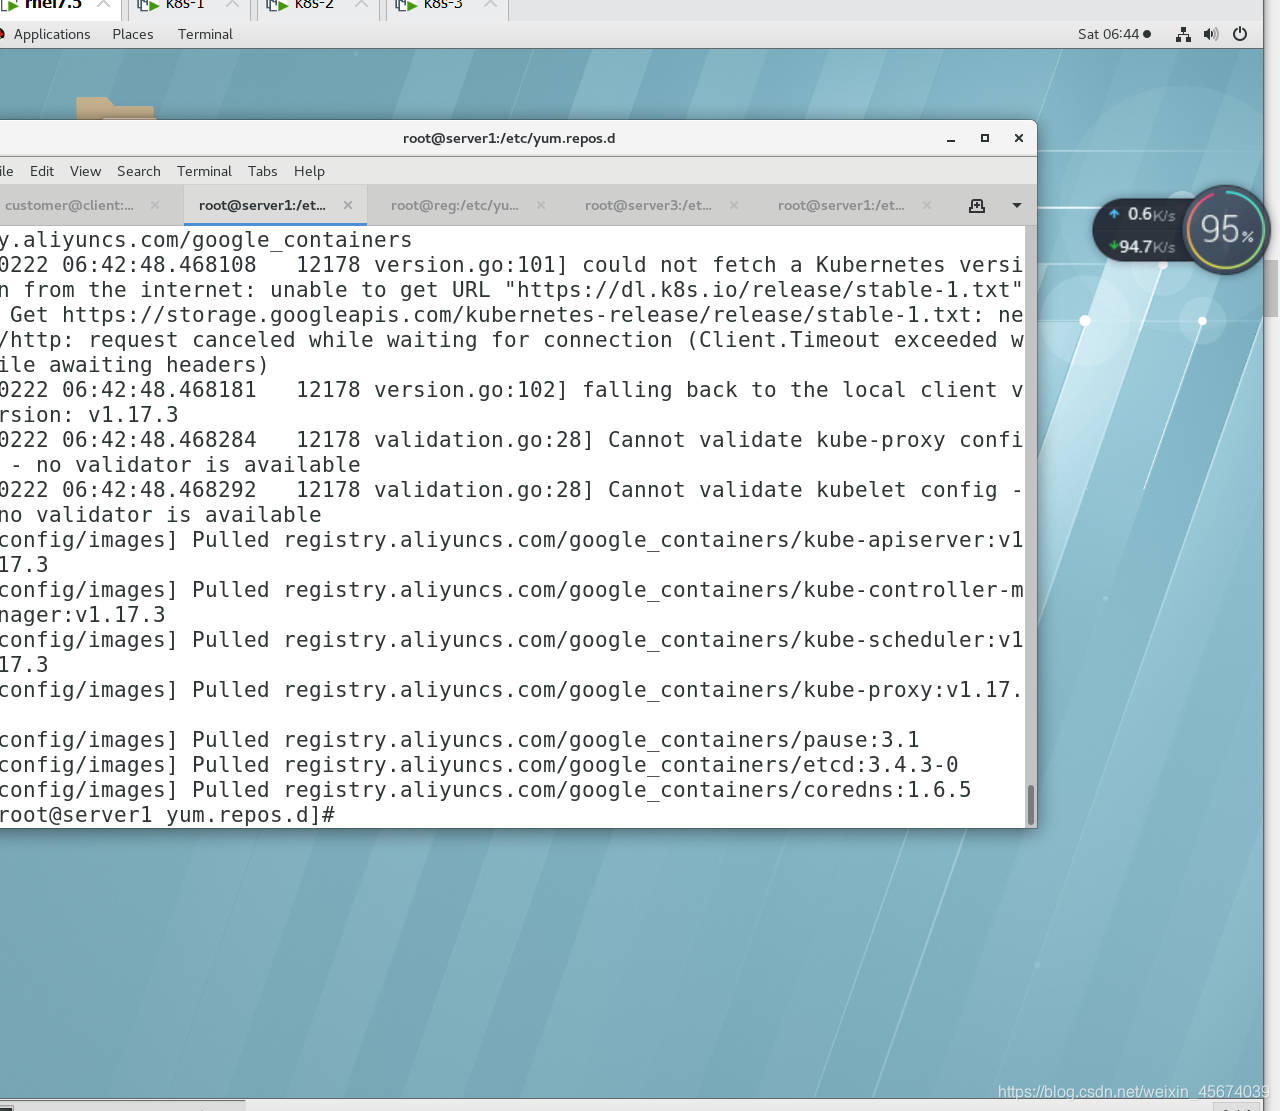Close the root@server3 tab
The height and width of the screenshot is (1111, 1280).
point(734,205)
